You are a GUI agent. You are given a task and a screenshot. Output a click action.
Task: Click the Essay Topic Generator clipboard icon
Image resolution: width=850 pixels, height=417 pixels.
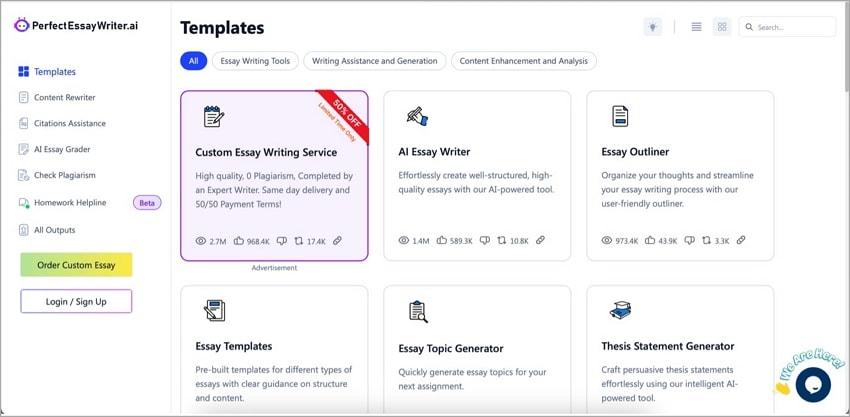click(x=418, y=312)
